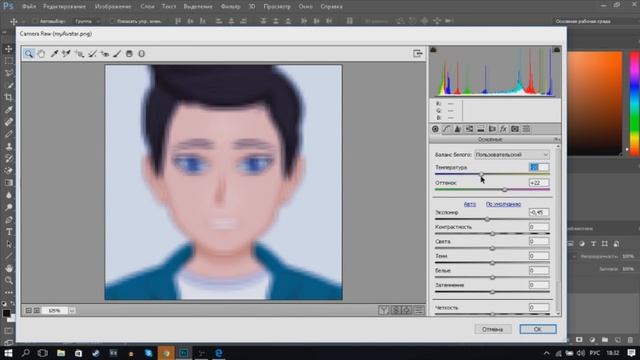Open the Image (Изображение) menu in Photoshop
This screenshot has width=640, height=360.
coord(113,7)
